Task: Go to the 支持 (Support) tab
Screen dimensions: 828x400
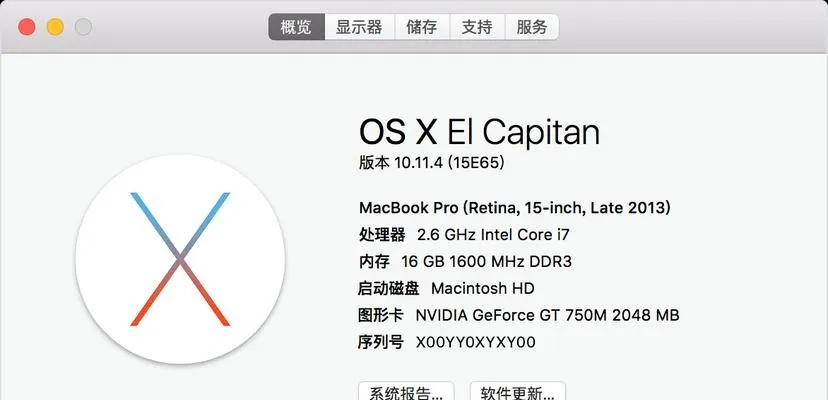Action: coord(476,27)
